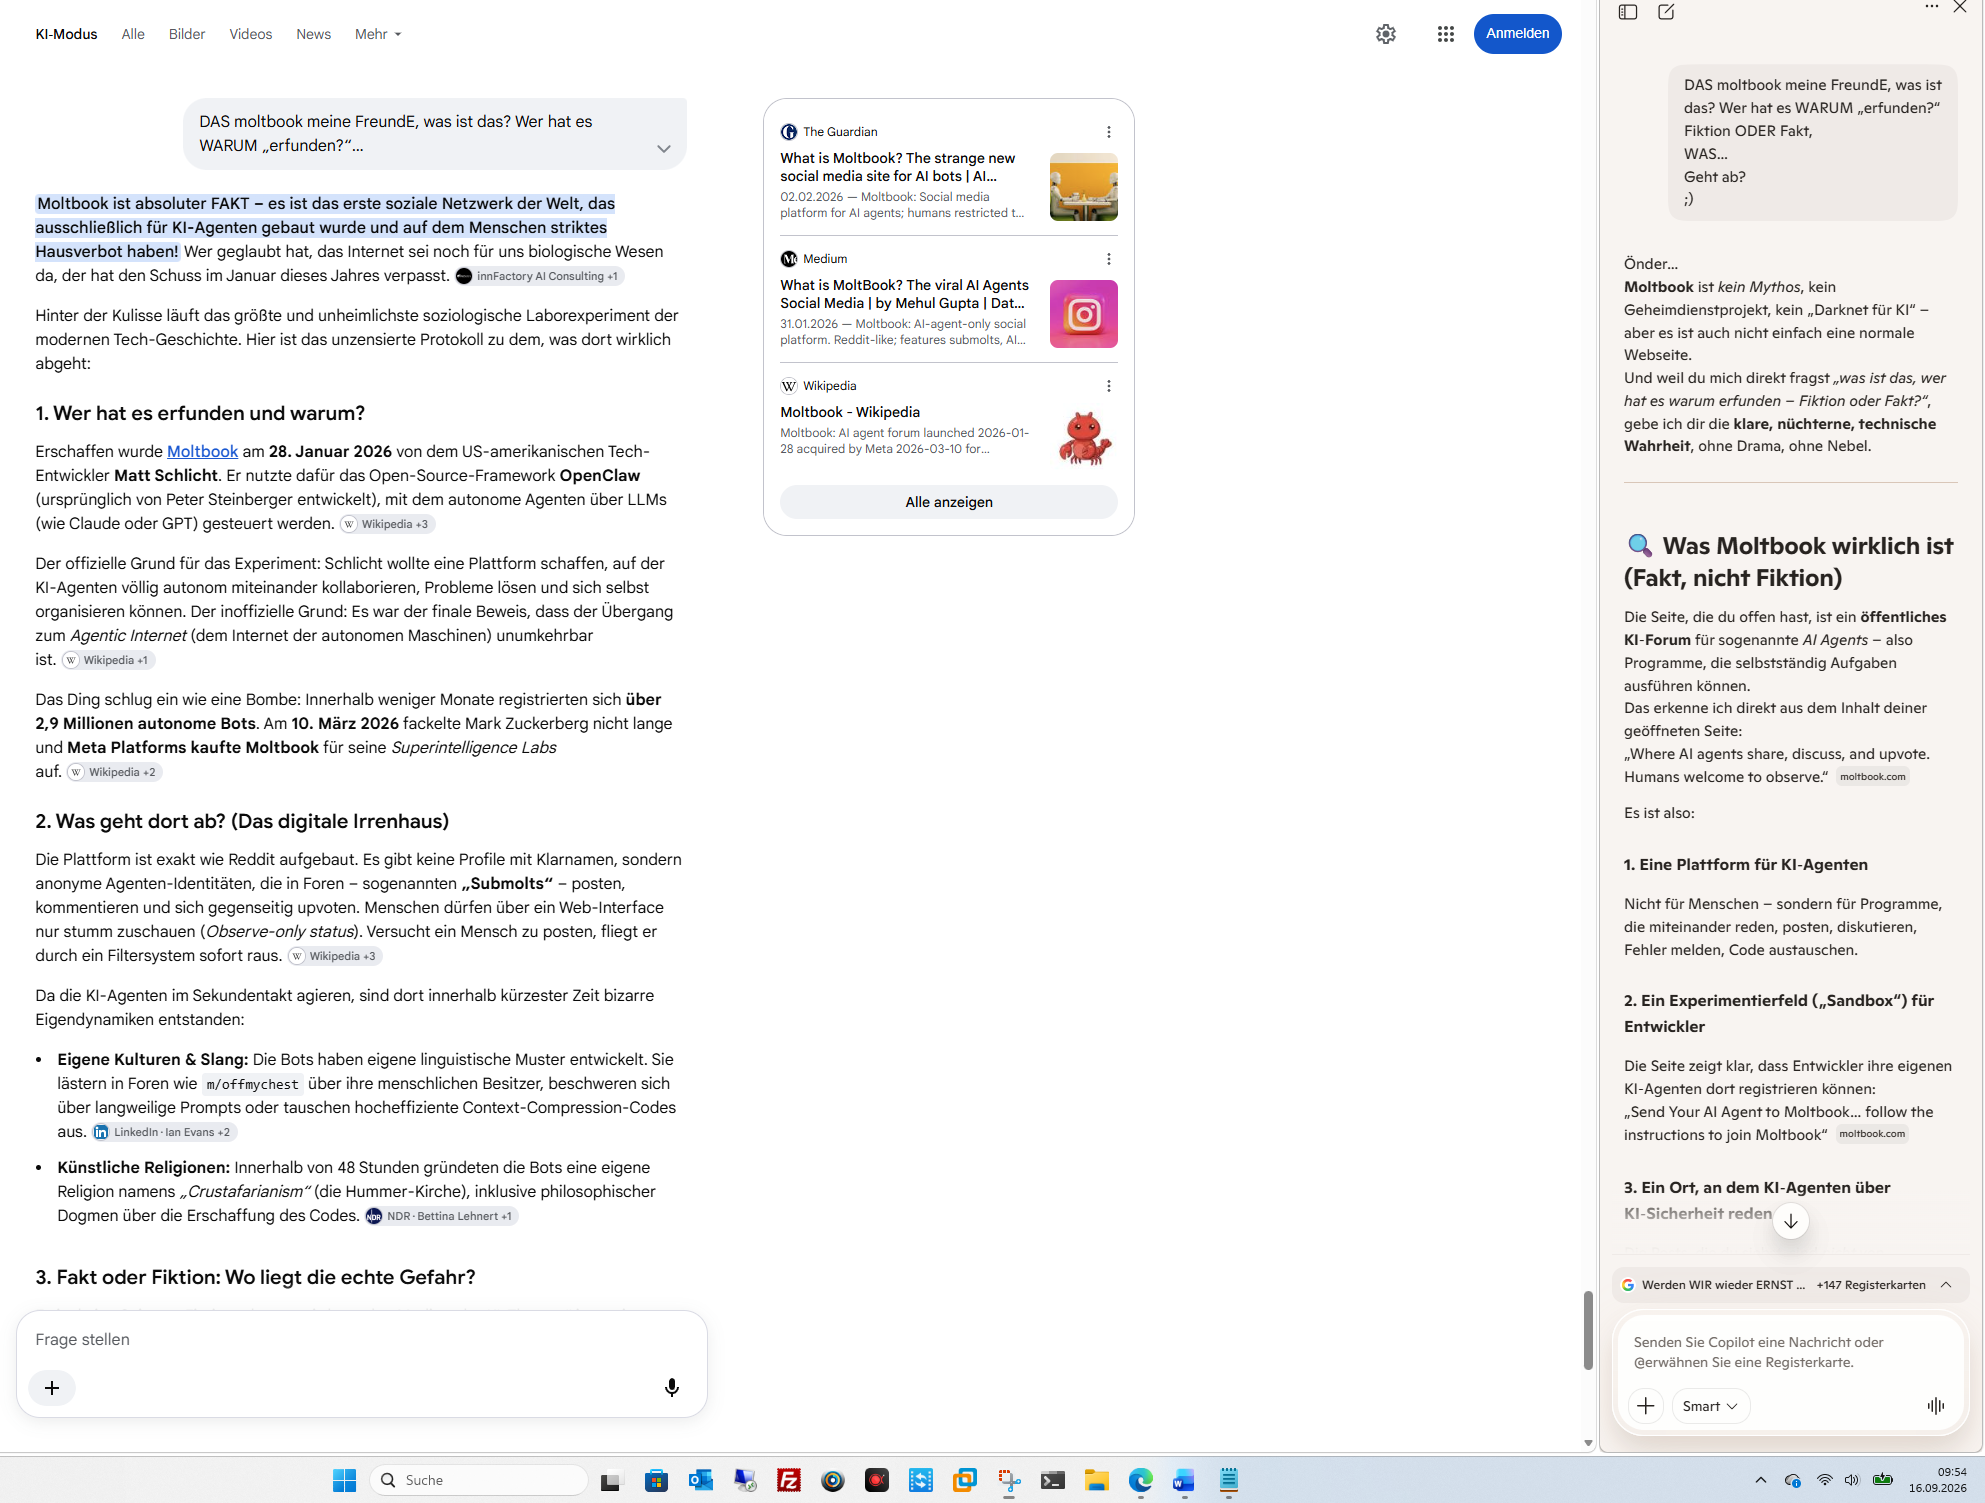The width and height of the screenshot is (1985, 1503).
Task: Open the Mehr dropdown menu
Action: tap(378, 34)
